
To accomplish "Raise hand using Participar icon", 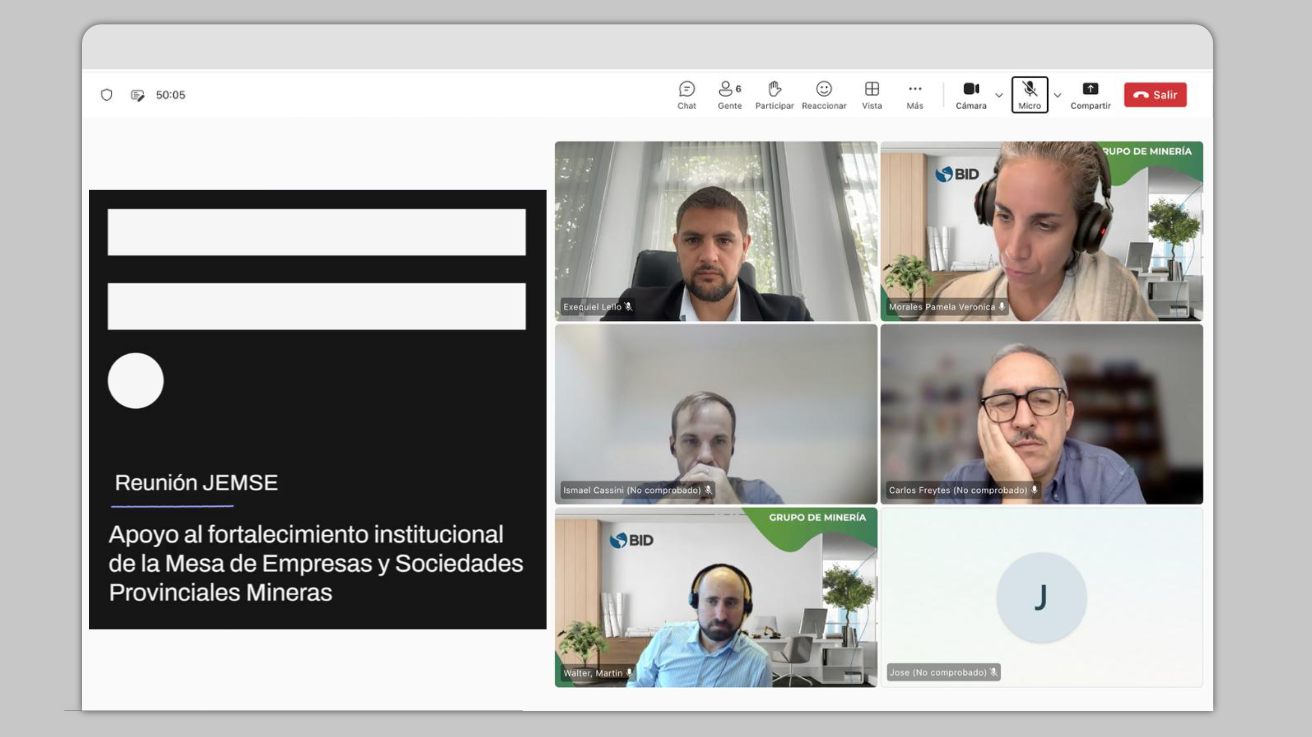I will click(x=774, y=94).
